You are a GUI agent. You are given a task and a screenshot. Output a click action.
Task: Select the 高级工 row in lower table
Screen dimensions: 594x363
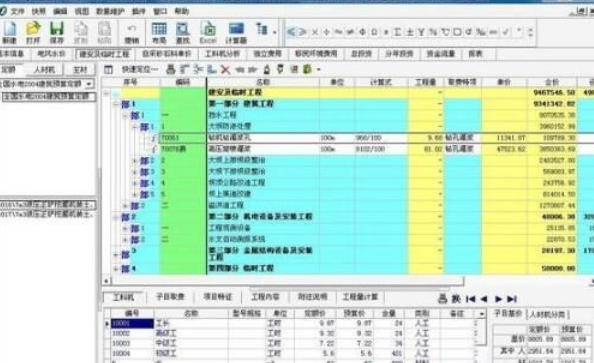[294, 333]
